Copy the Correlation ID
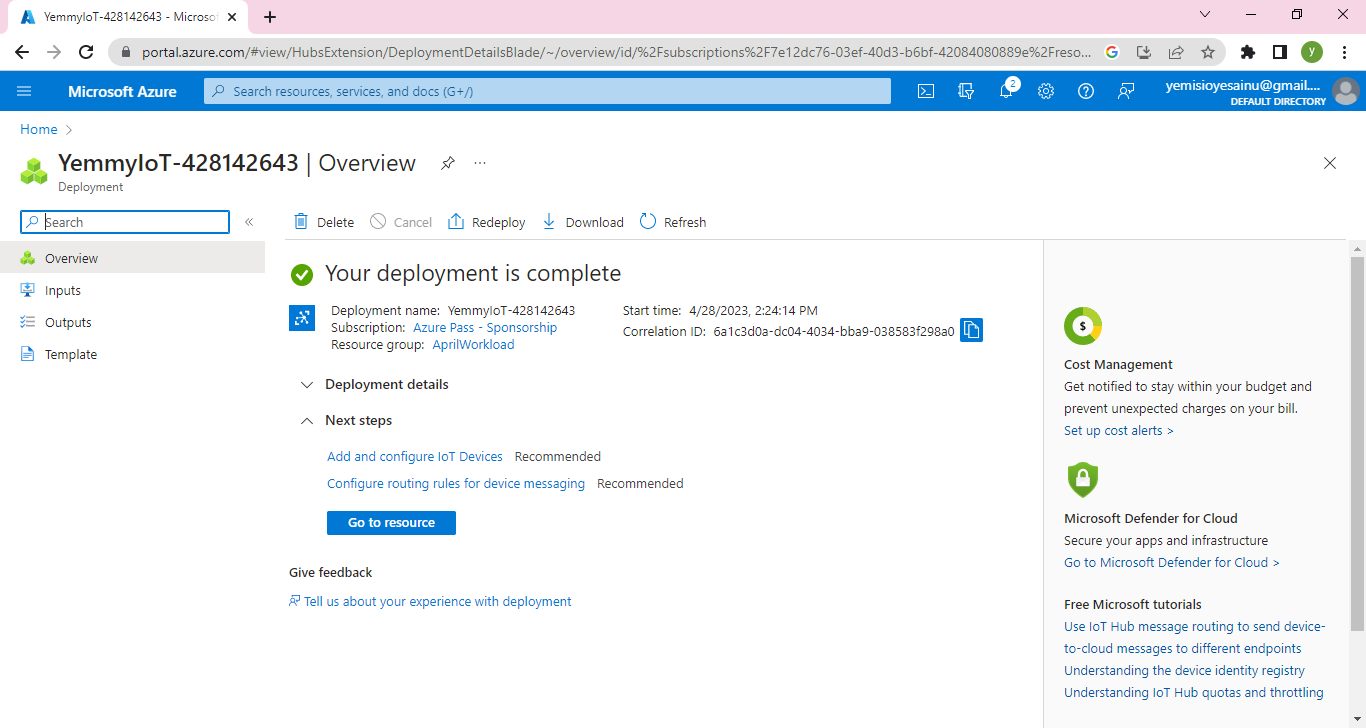 971,330
